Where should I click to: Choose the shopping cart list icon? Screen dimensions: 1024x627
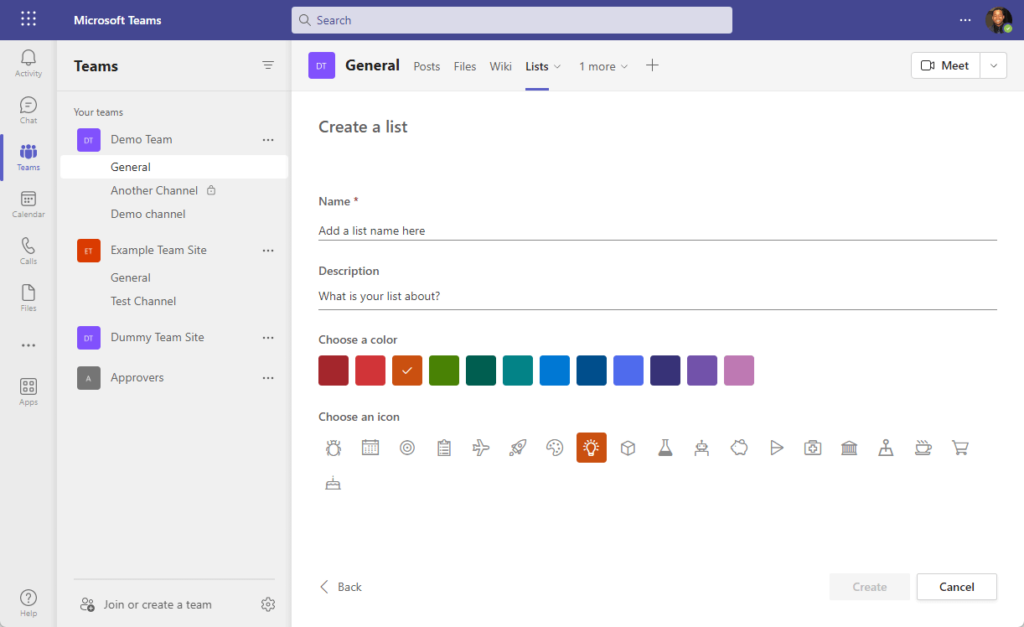[960, 447]
